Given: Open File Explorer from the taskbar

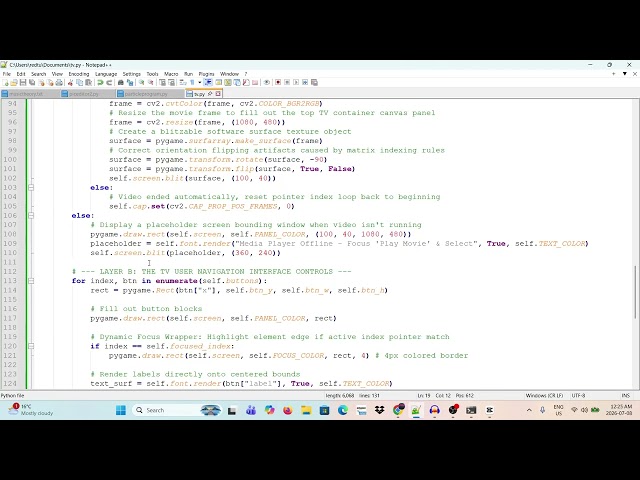Looking at the screenshot, I should (306, 410).
